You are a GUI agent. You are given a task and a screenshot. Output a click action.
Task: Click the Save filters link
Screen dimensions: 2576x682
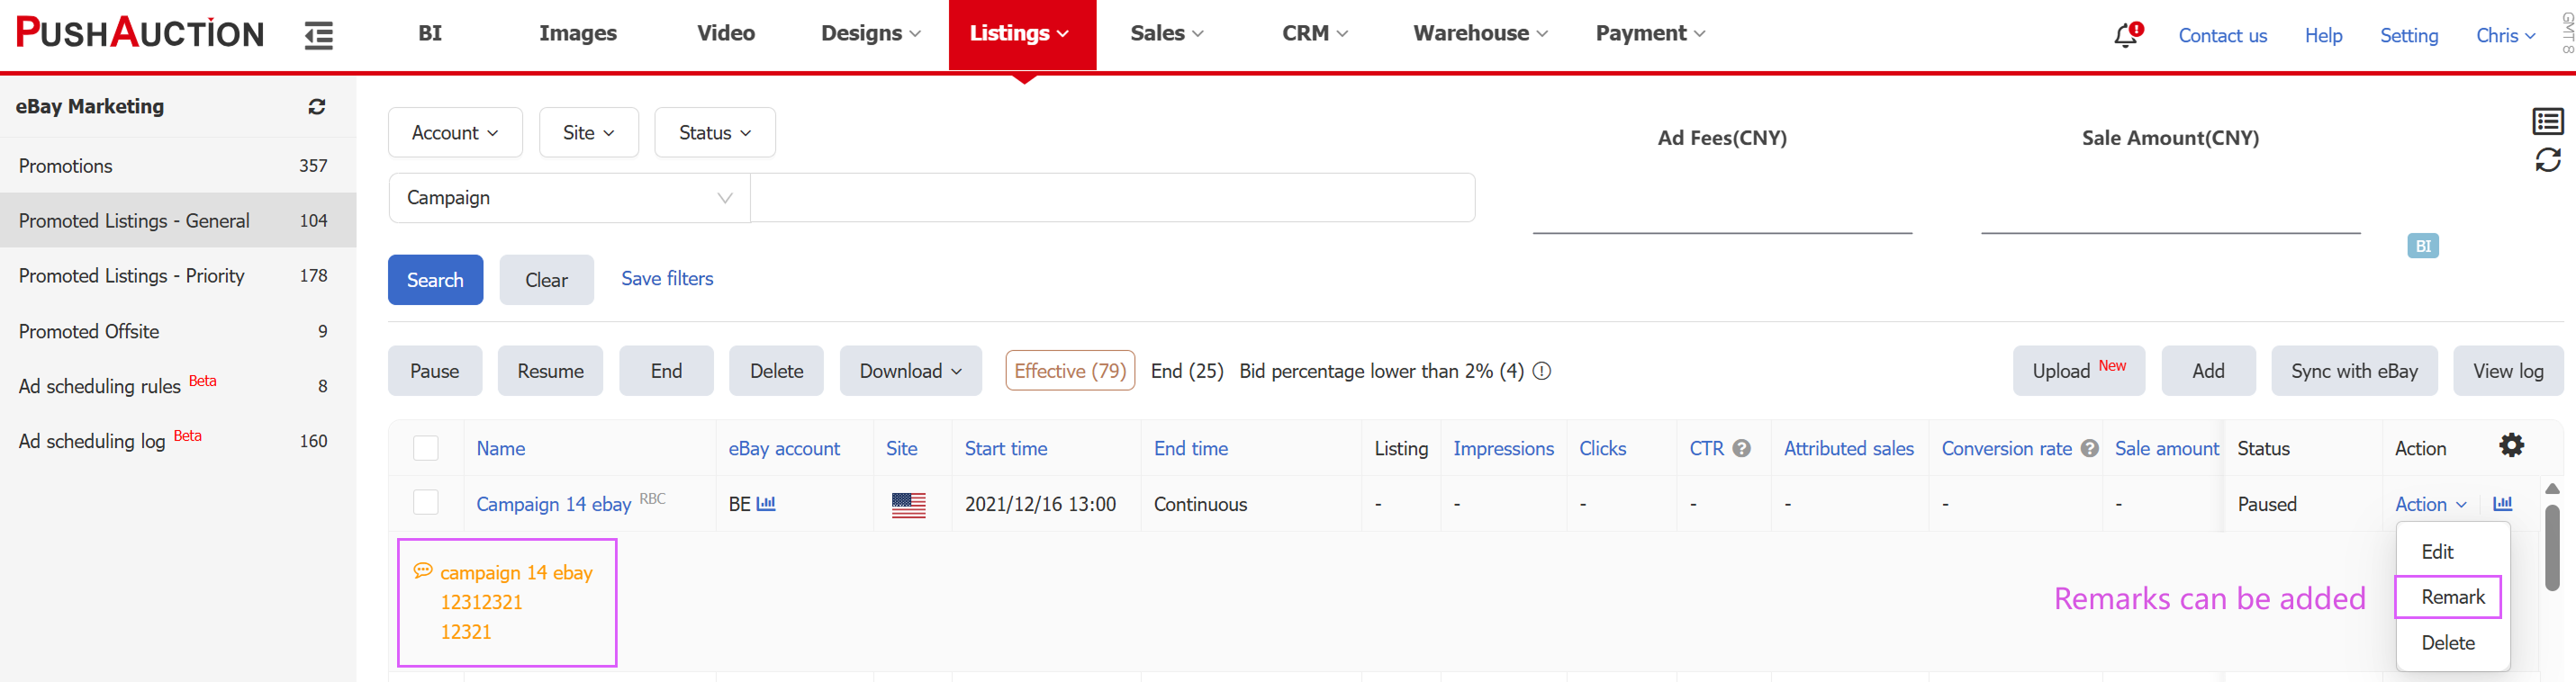667,279
